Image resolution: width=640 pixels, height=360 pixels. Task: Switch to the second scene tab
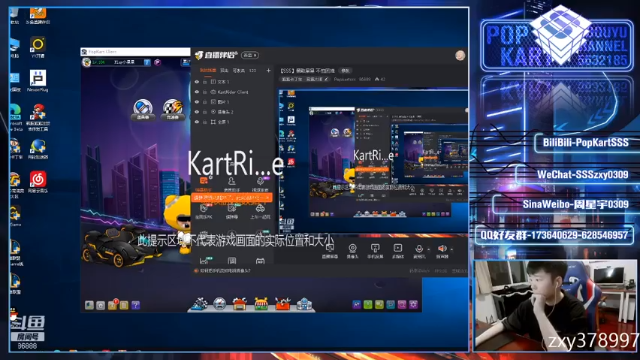(x=224, y=71)
